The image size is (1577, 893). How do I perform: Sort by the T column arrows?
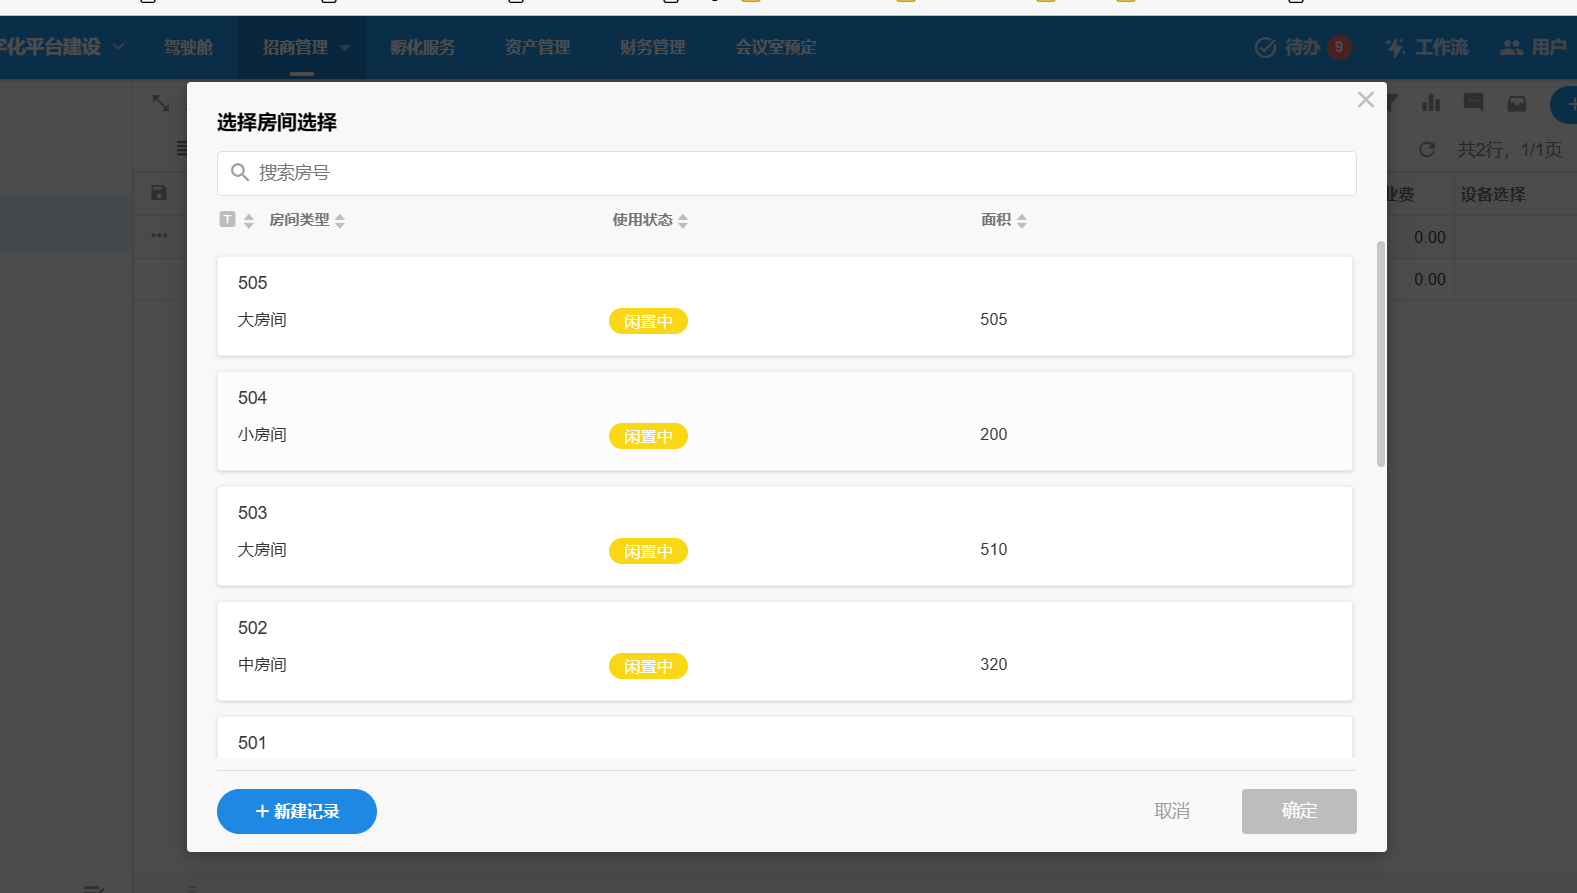pyautogui.click(x=249, y=221)
